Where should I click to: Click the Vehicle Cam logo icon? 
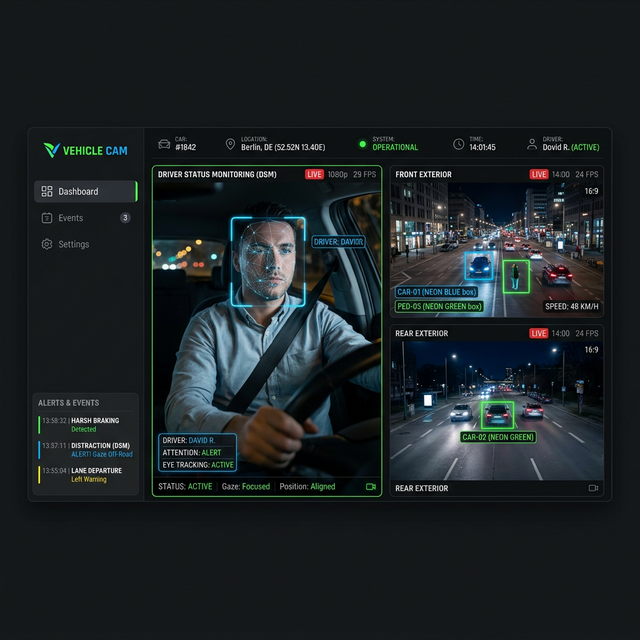click(x=51, y=150)
